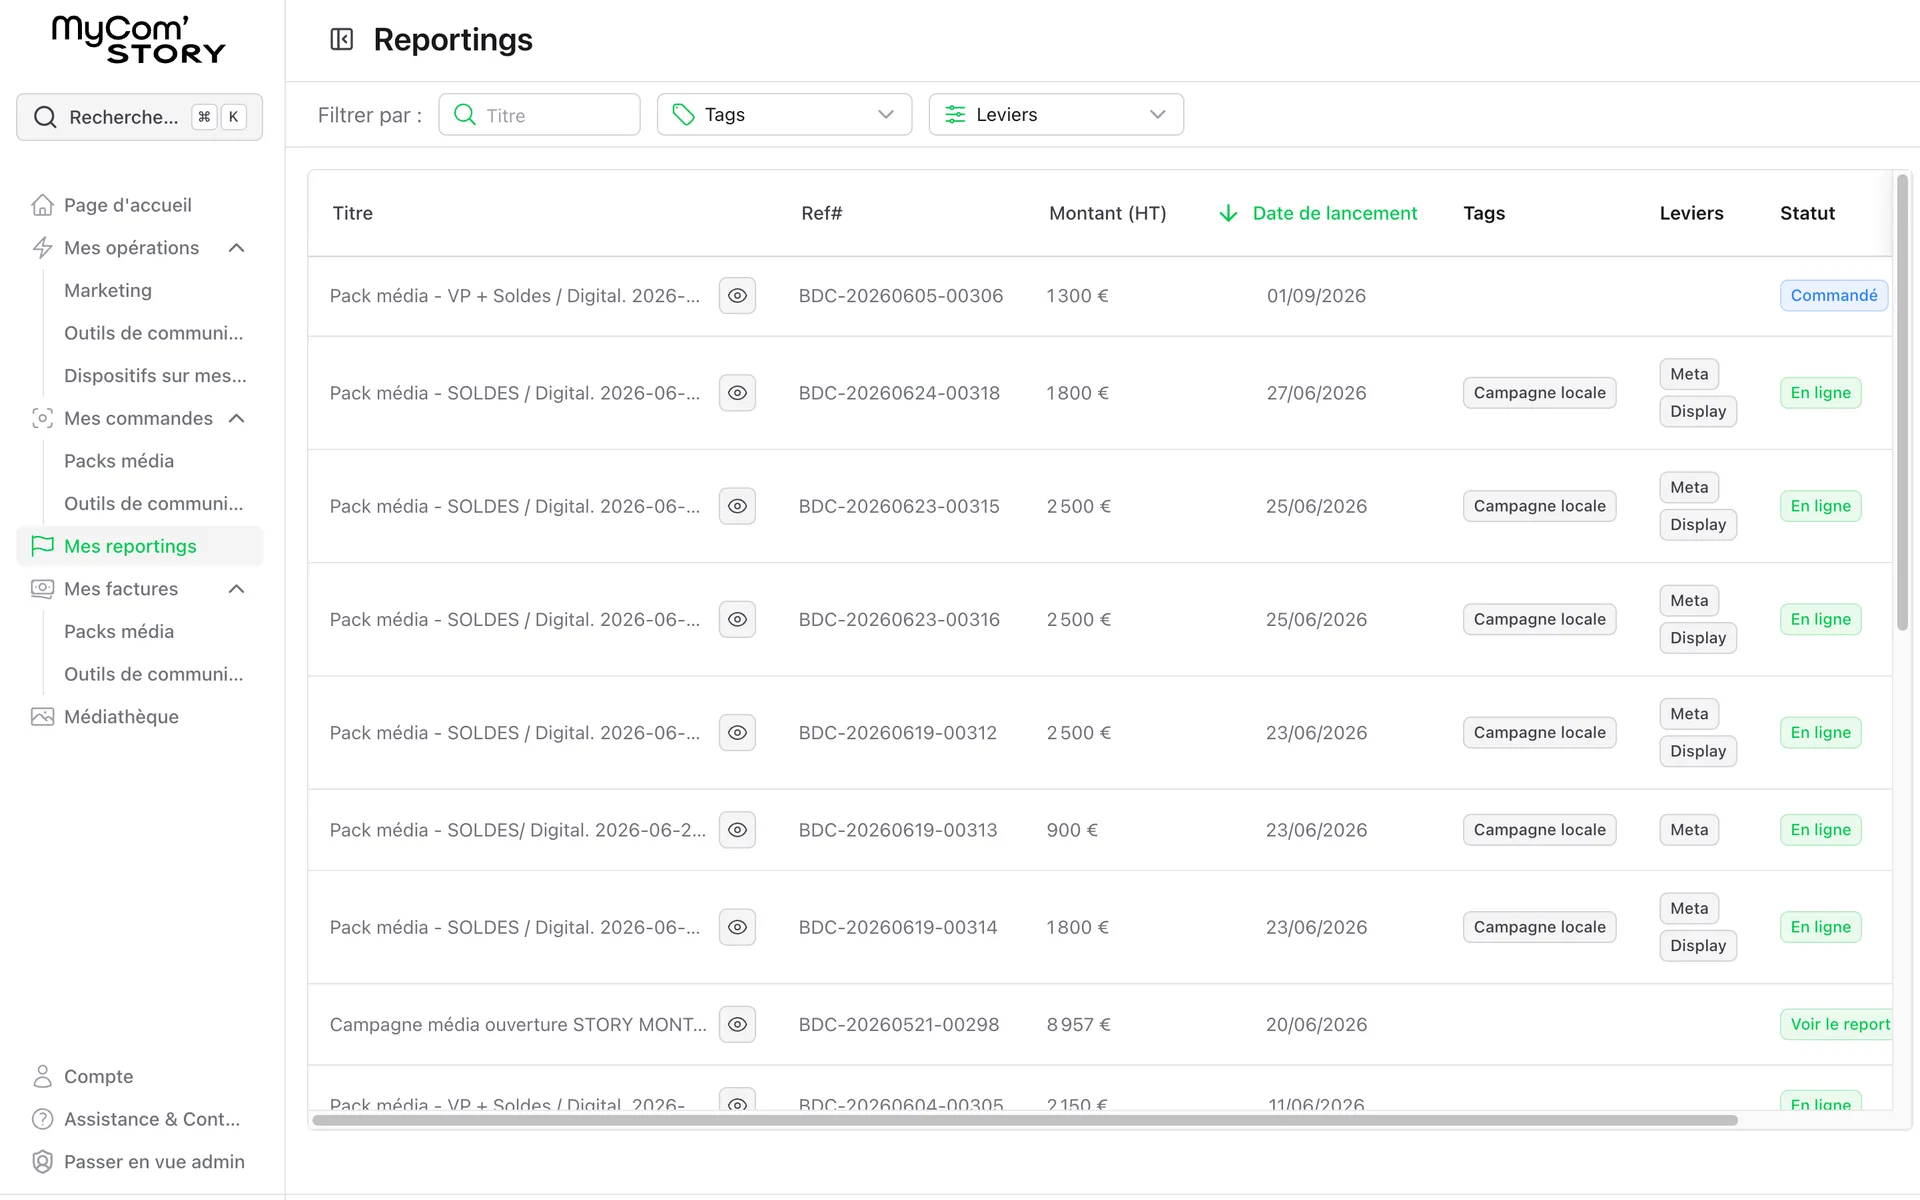Click the MyCom' Story logo

139,40
